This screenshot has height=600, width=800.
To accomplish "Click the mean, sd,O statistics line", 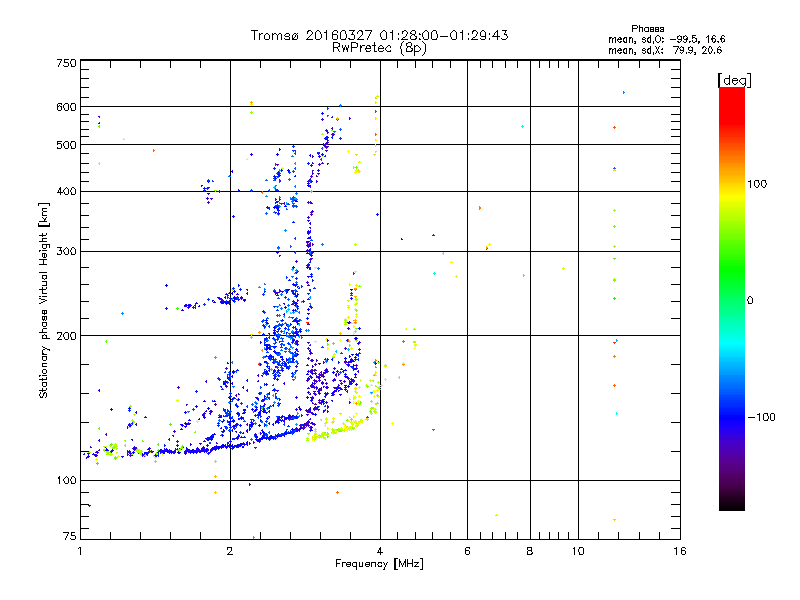I will click(x=666, y=39).
